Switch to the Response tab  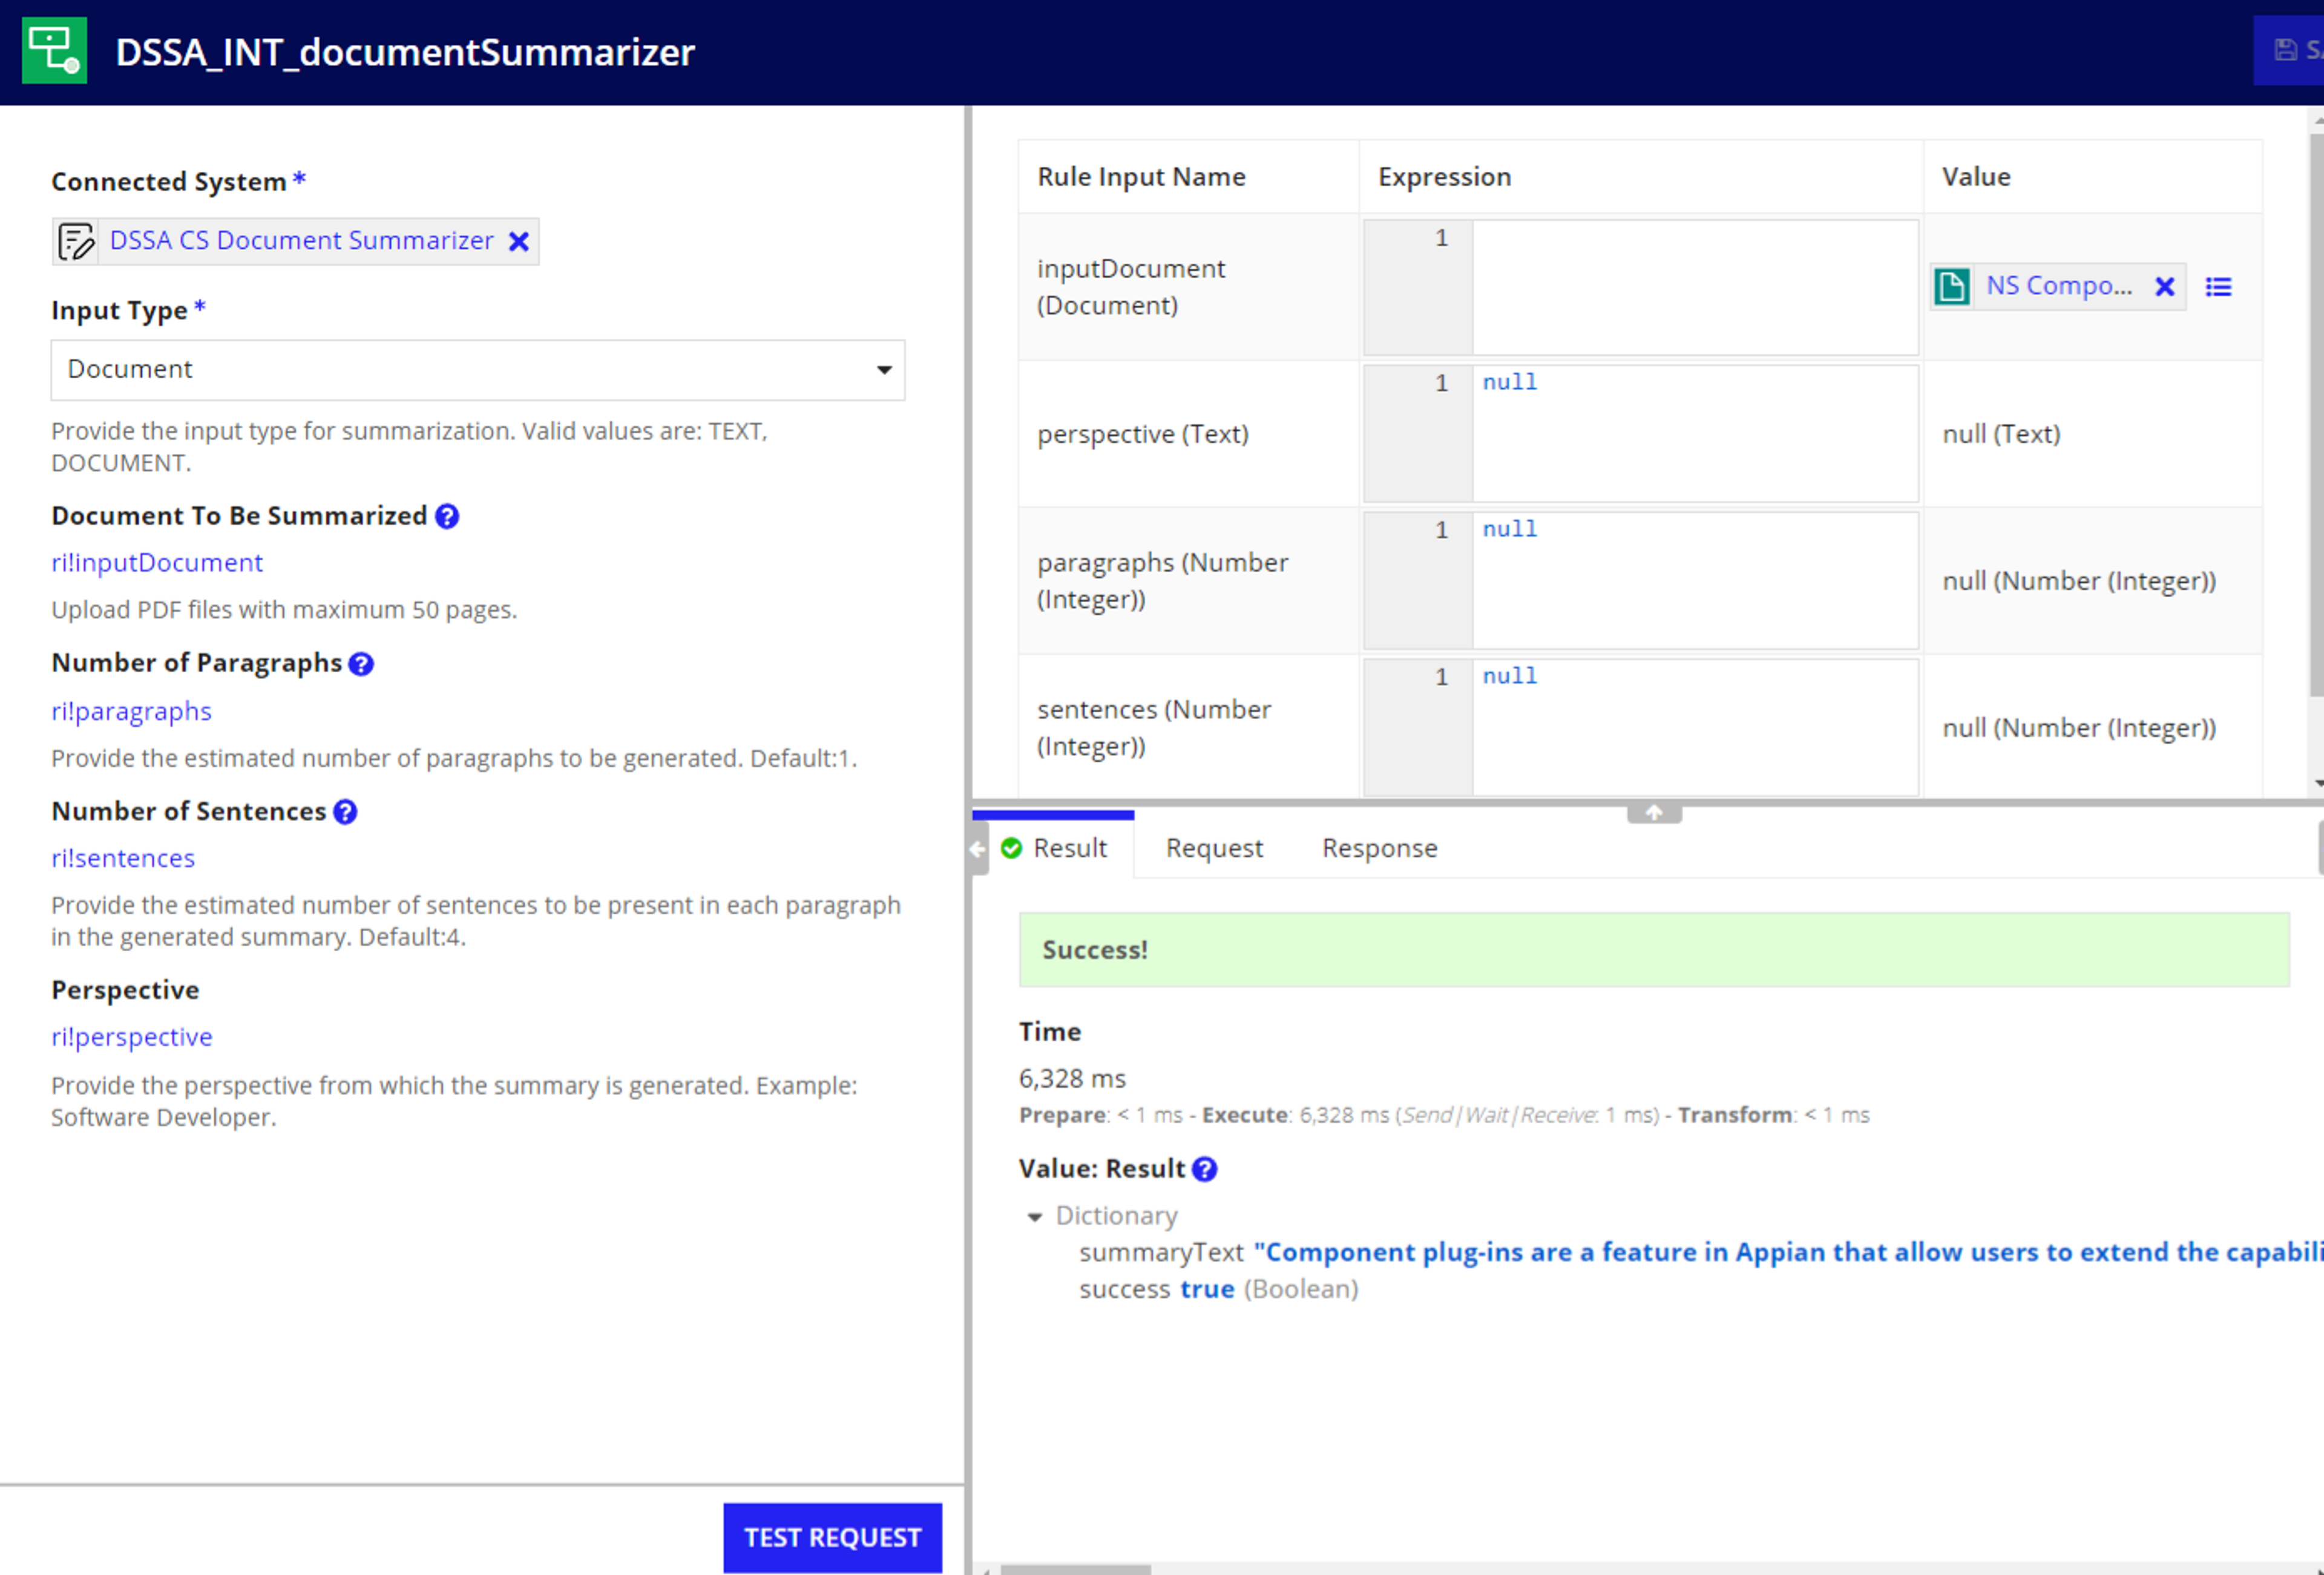(x=1379, y=848)
